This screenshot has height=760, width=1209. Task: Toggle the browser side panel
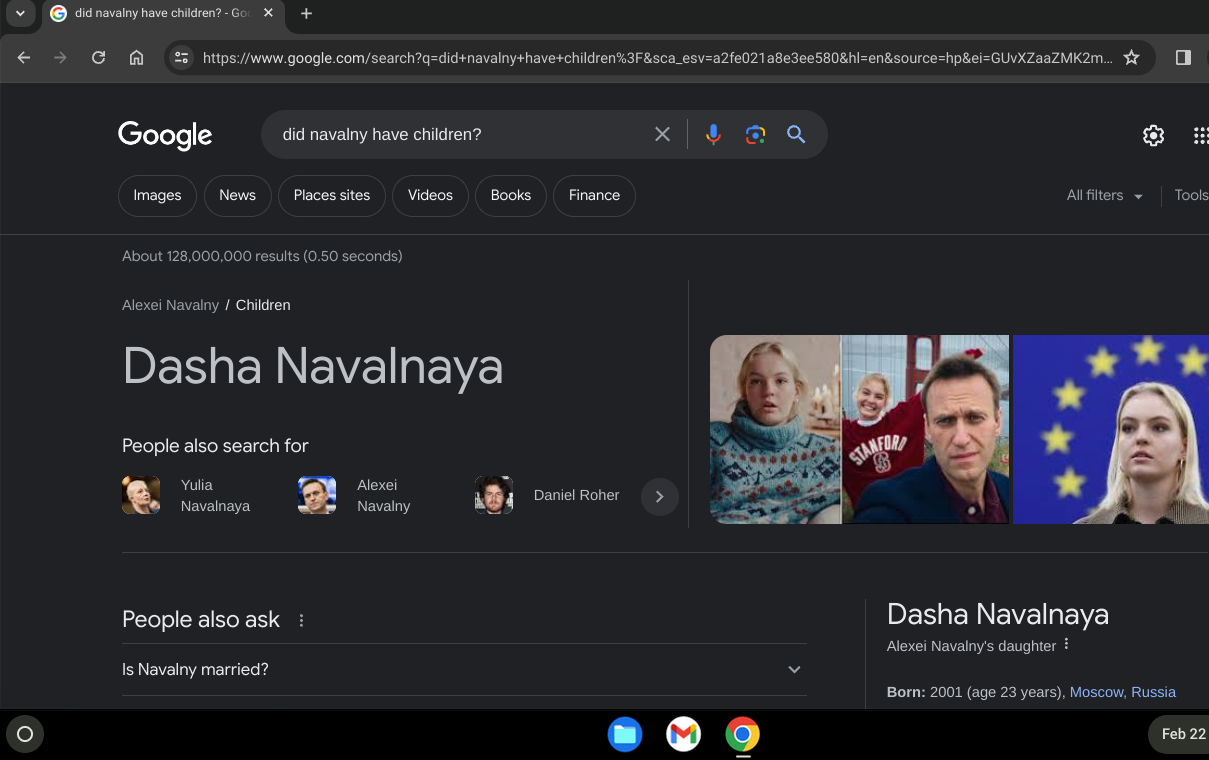(x=1183, y=57)
